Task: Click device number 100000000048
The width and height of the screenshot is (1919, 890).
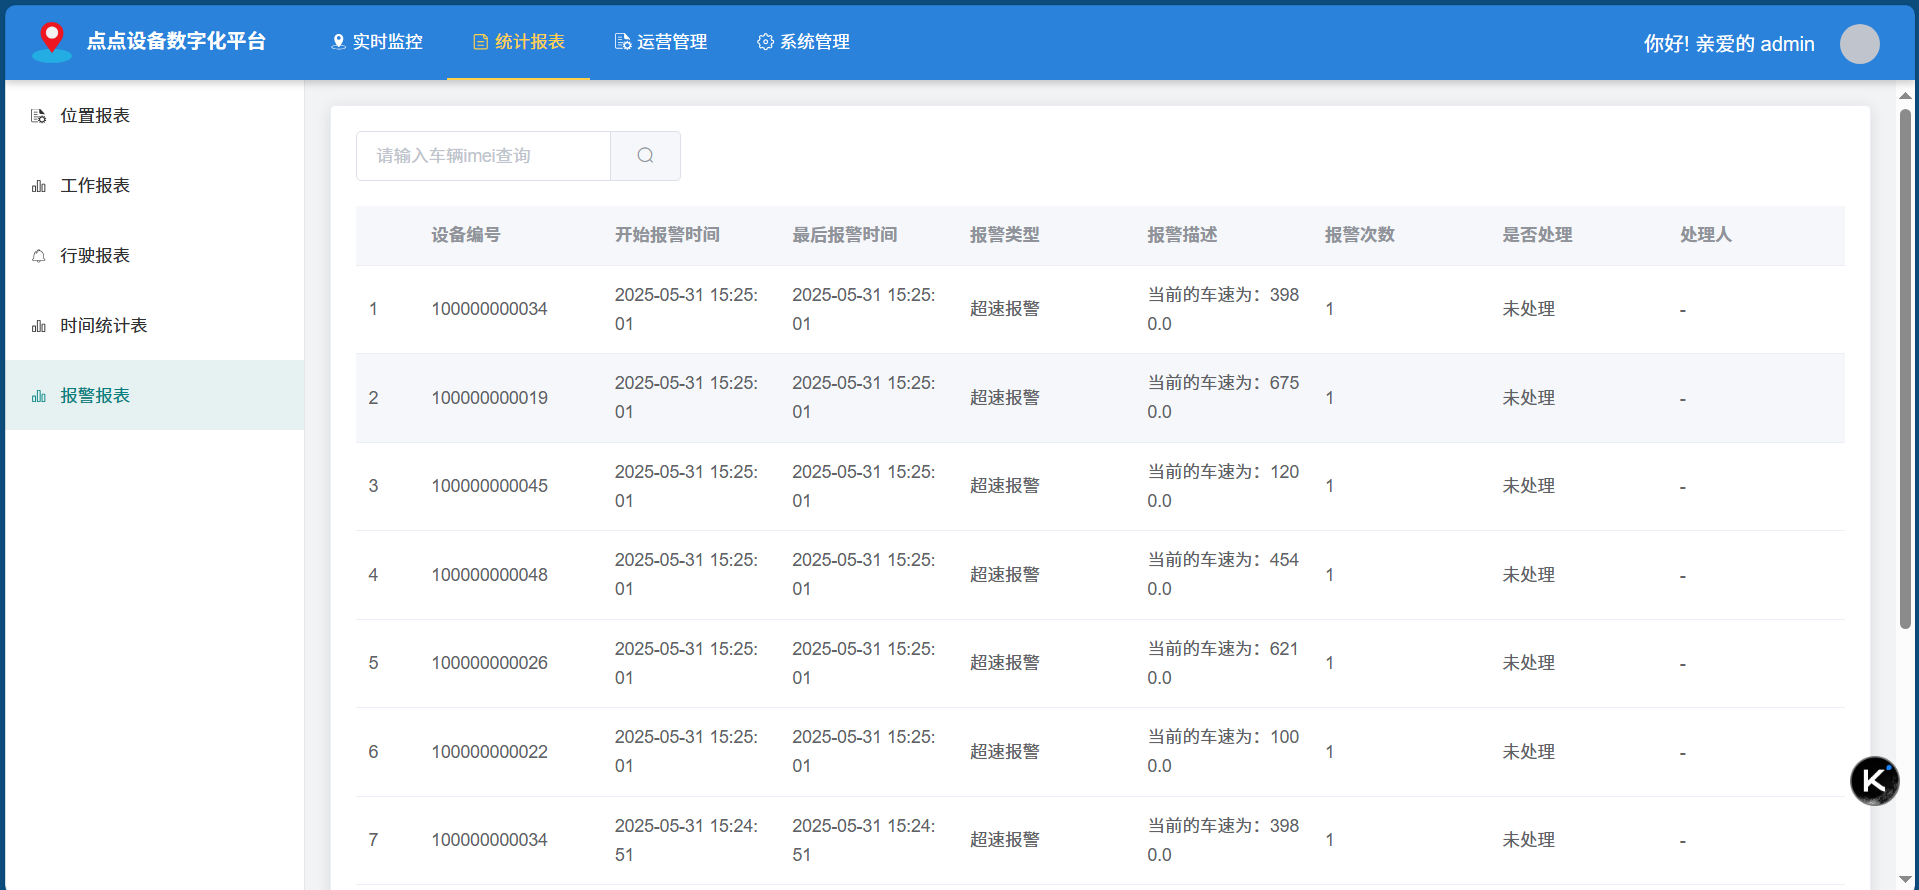Action: [x=490, y=575]
